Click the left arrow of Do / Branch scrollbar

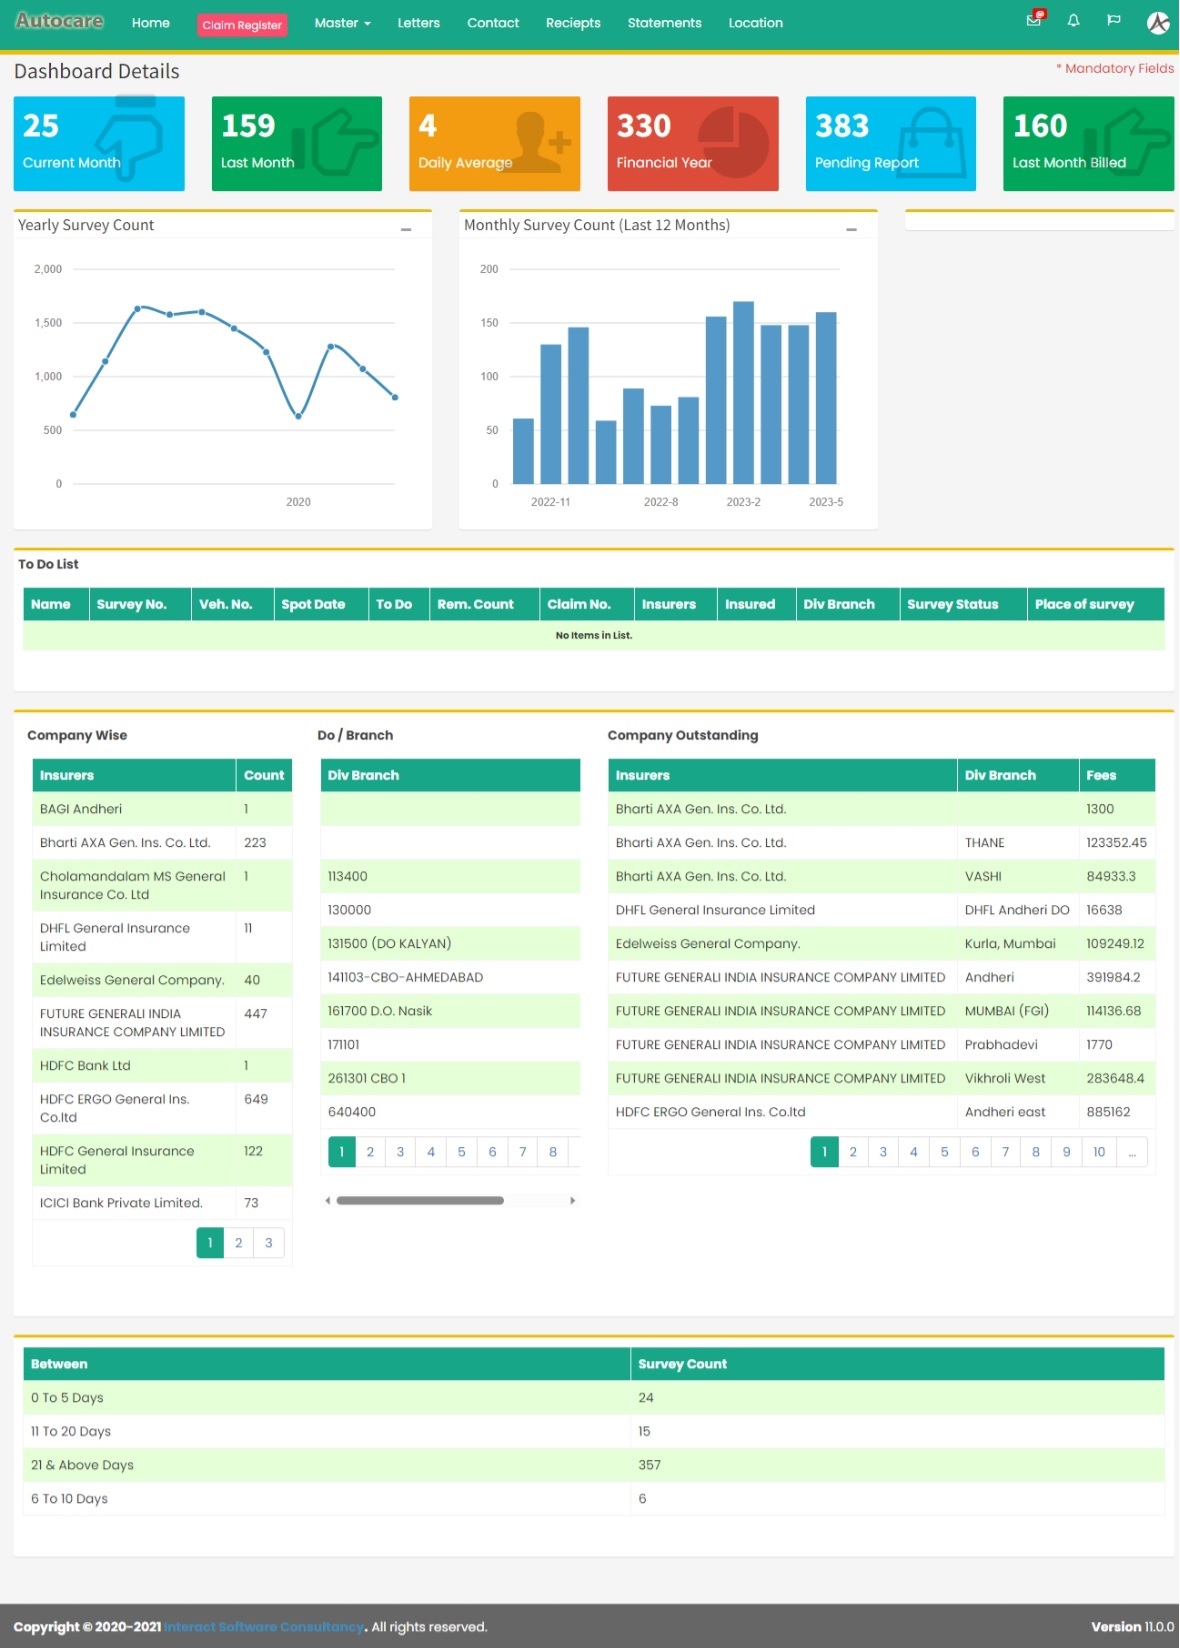click(328, 1200)
